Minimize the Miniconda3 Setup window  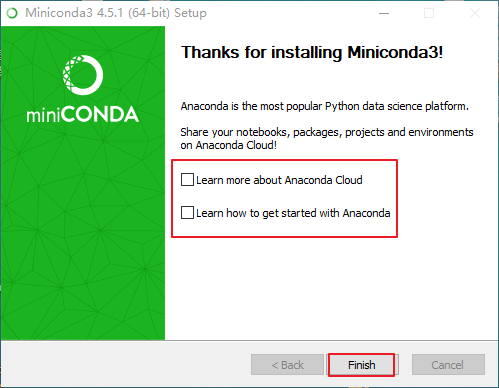[384, 13]
